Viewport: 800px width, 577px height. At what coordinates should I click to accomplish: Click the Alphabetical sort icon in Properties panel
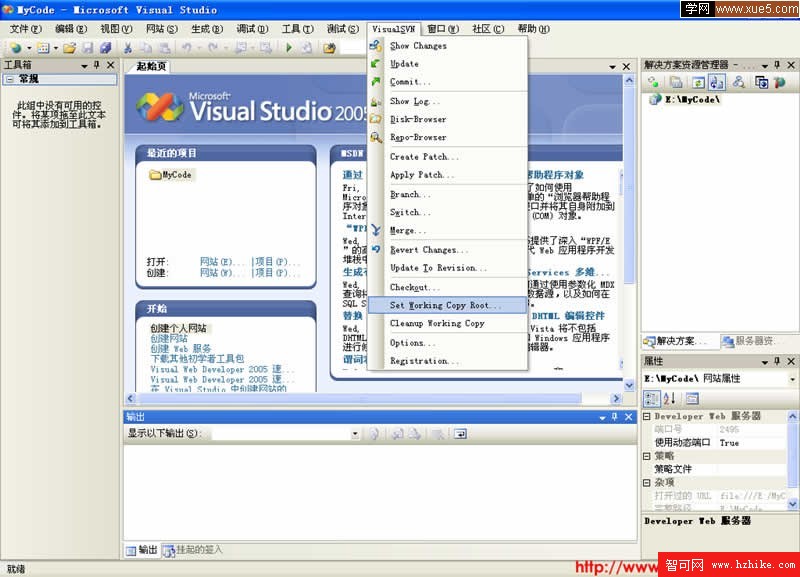coord(669,398)
